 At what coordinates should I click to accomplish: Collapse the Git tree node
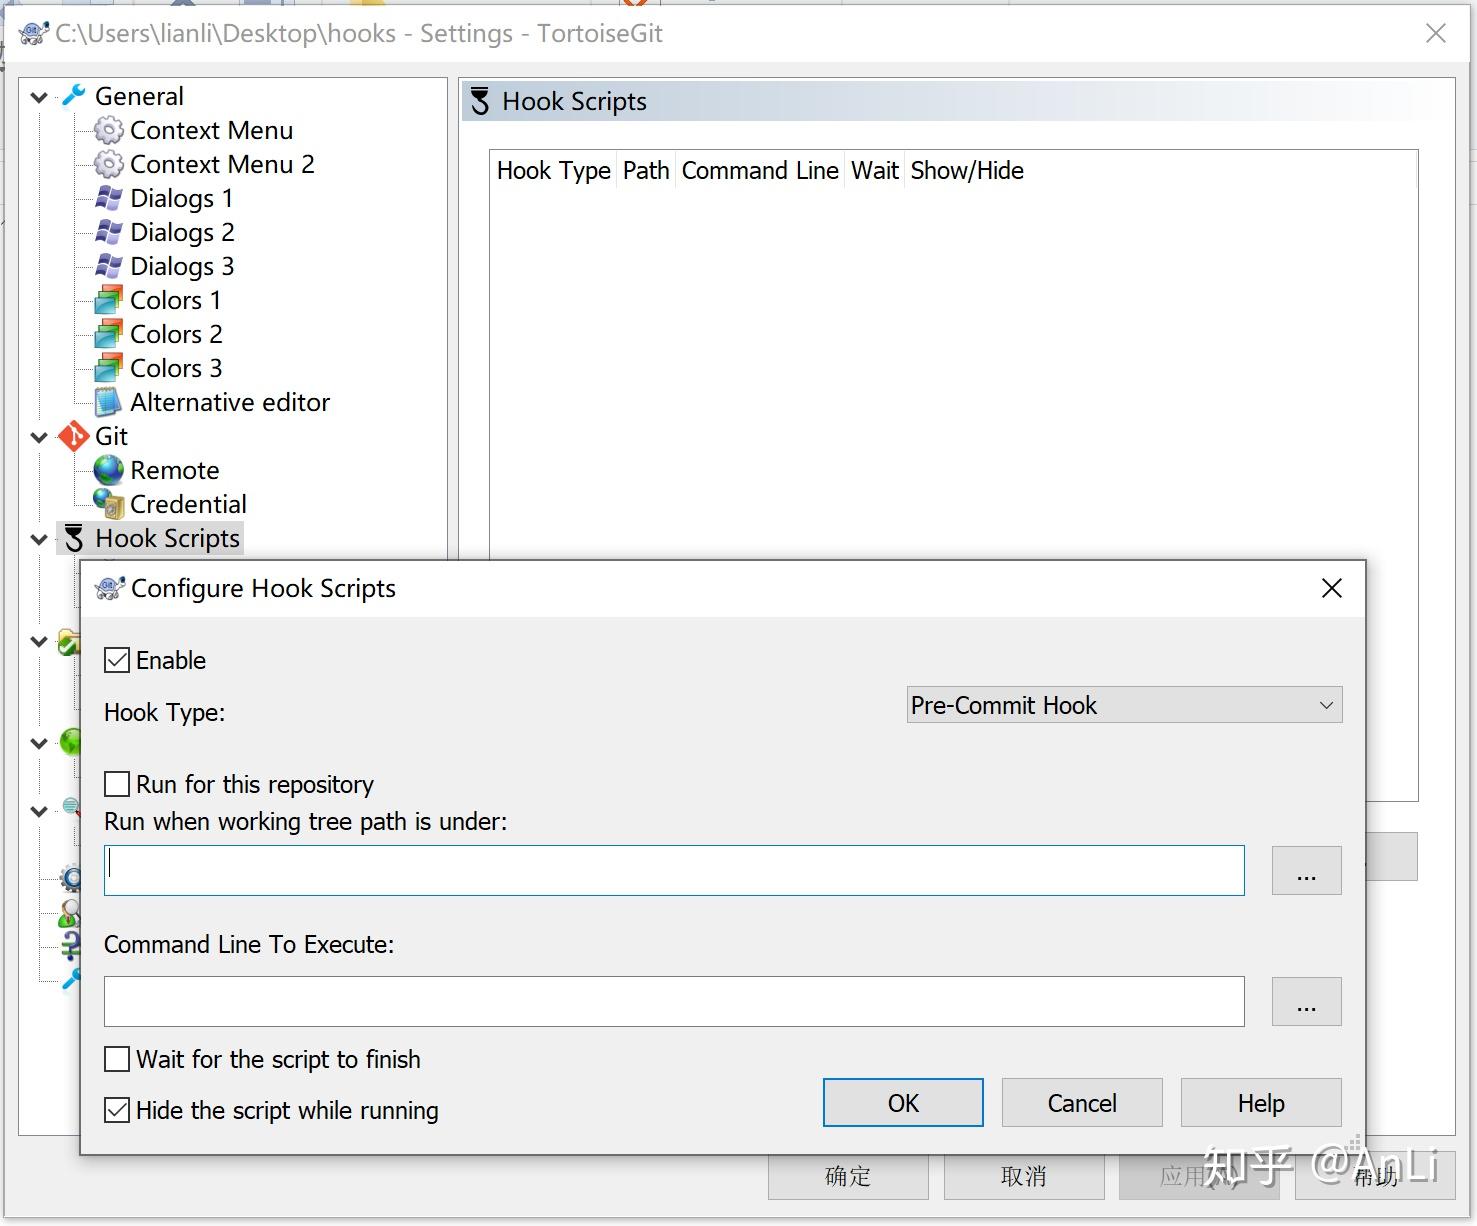(x=39, y=437)
